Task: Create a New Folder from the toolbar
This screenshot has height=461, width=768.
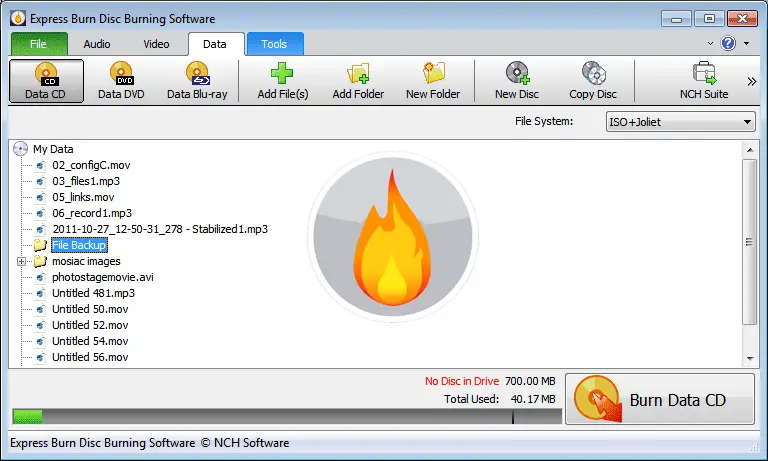Action: pos(433,81)
